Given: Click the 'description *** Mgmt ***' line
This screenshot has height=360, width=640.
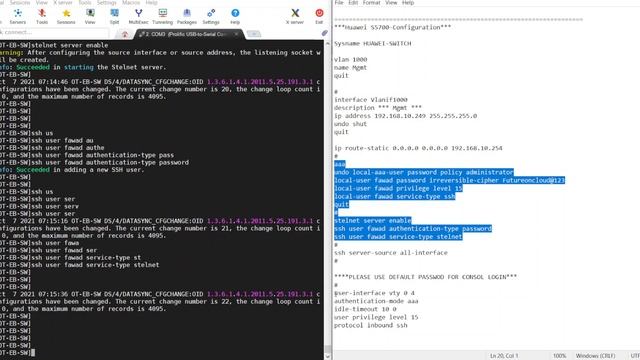Looking at the screenshot, I should coord(378,108).
